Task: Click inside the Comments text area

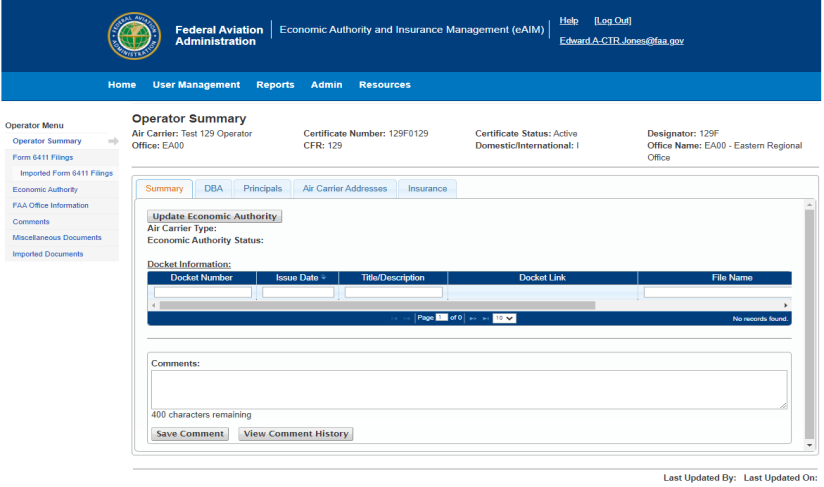Action: pyautogui.click(x=469, y=390)
